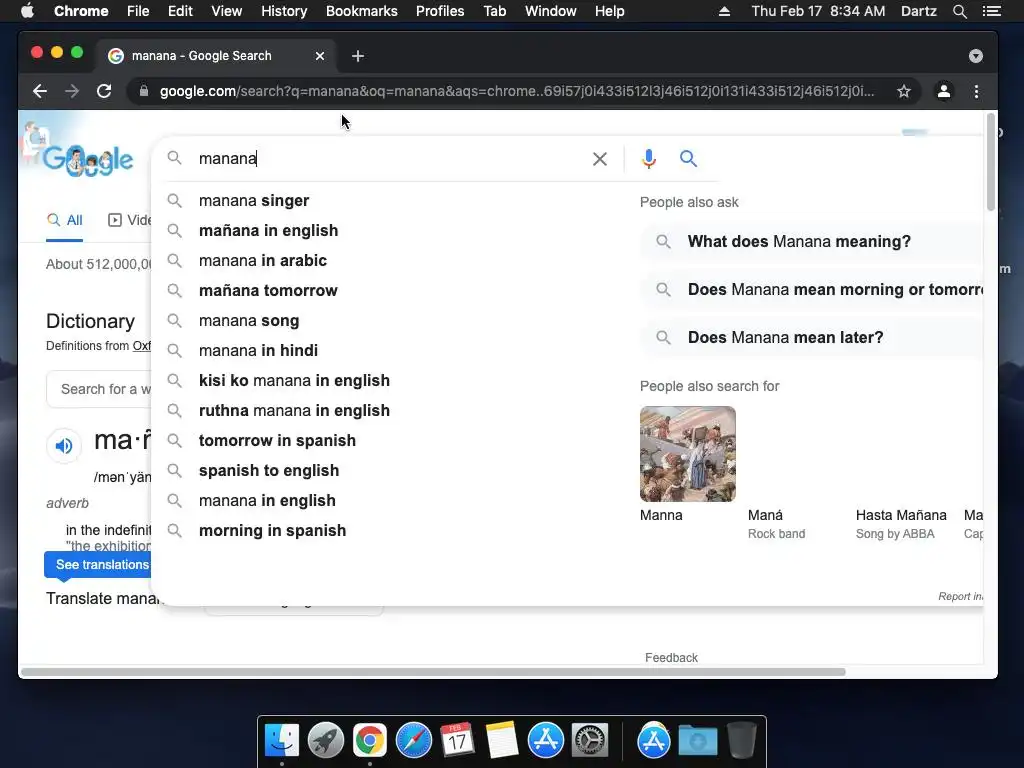Open the History menu
Screen dimensions: 1024x768
pos(284,11)
